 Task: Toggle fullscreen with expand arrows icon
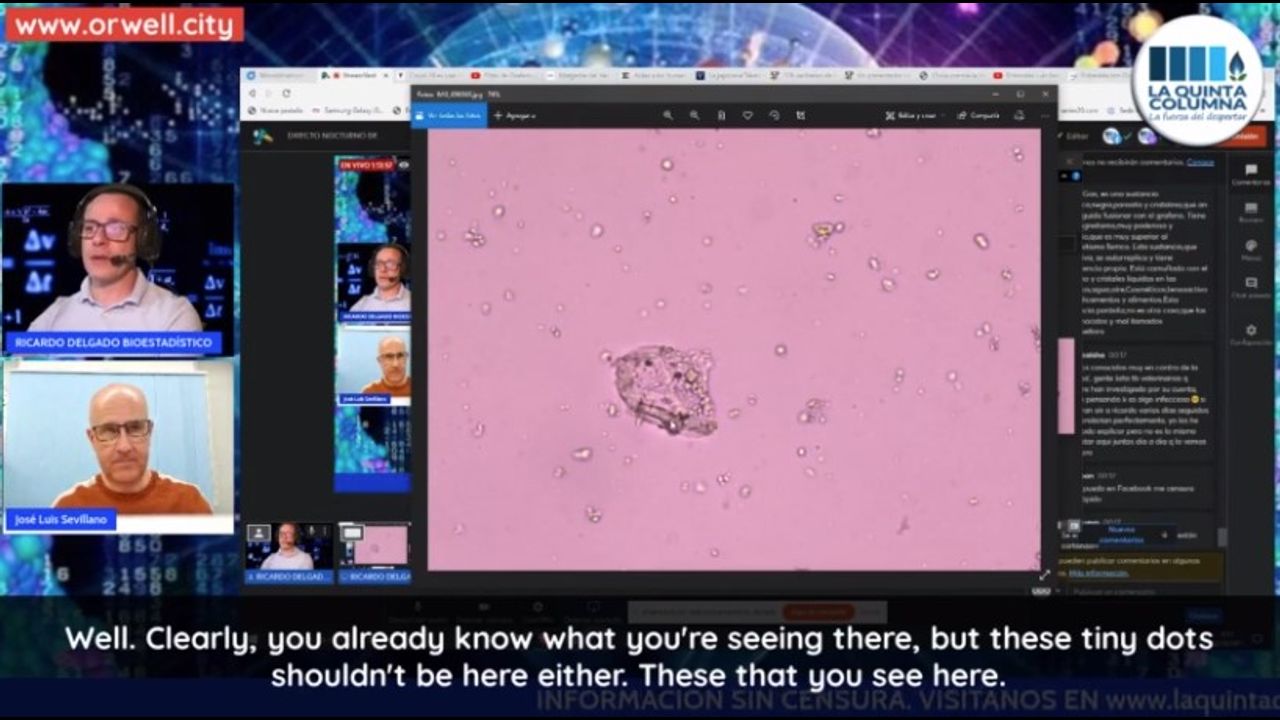(1045, 575)
